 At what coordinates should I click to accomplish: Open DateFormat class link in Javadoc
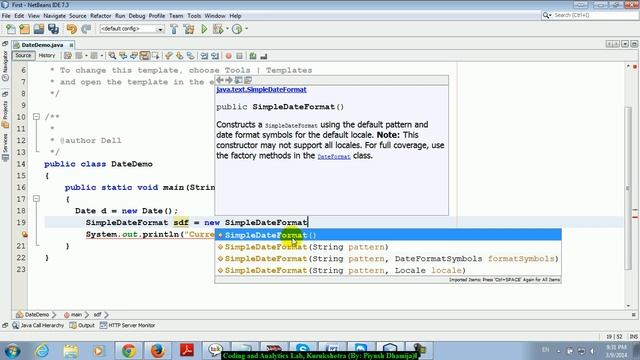334,156
